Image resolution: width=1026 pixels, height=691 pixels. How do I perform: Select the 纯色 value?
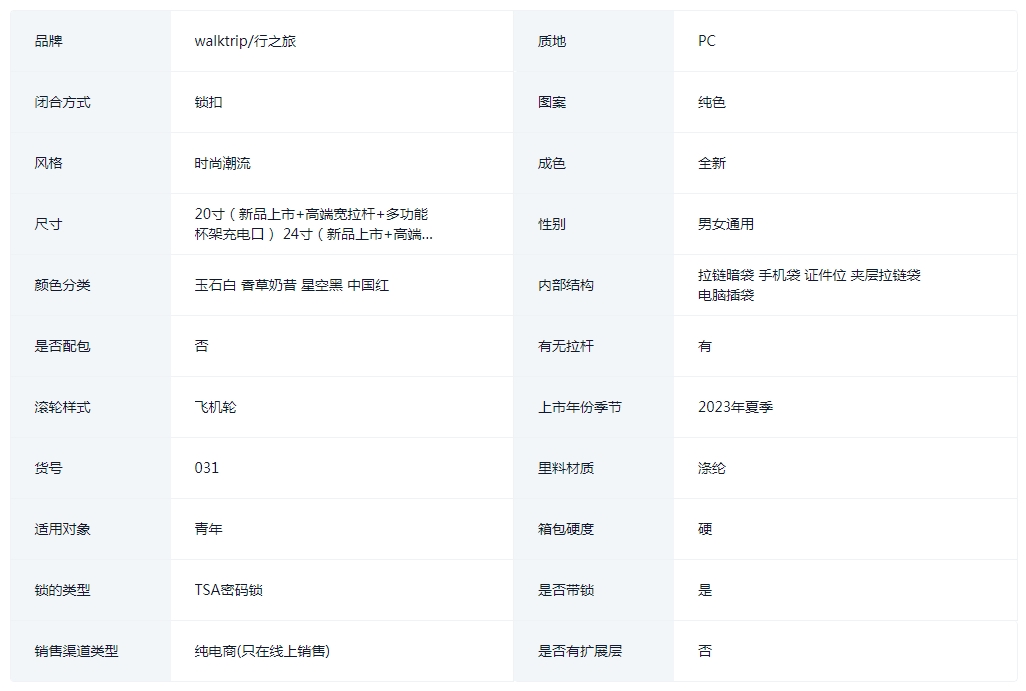pyautogui.click(x=712, y=102)
